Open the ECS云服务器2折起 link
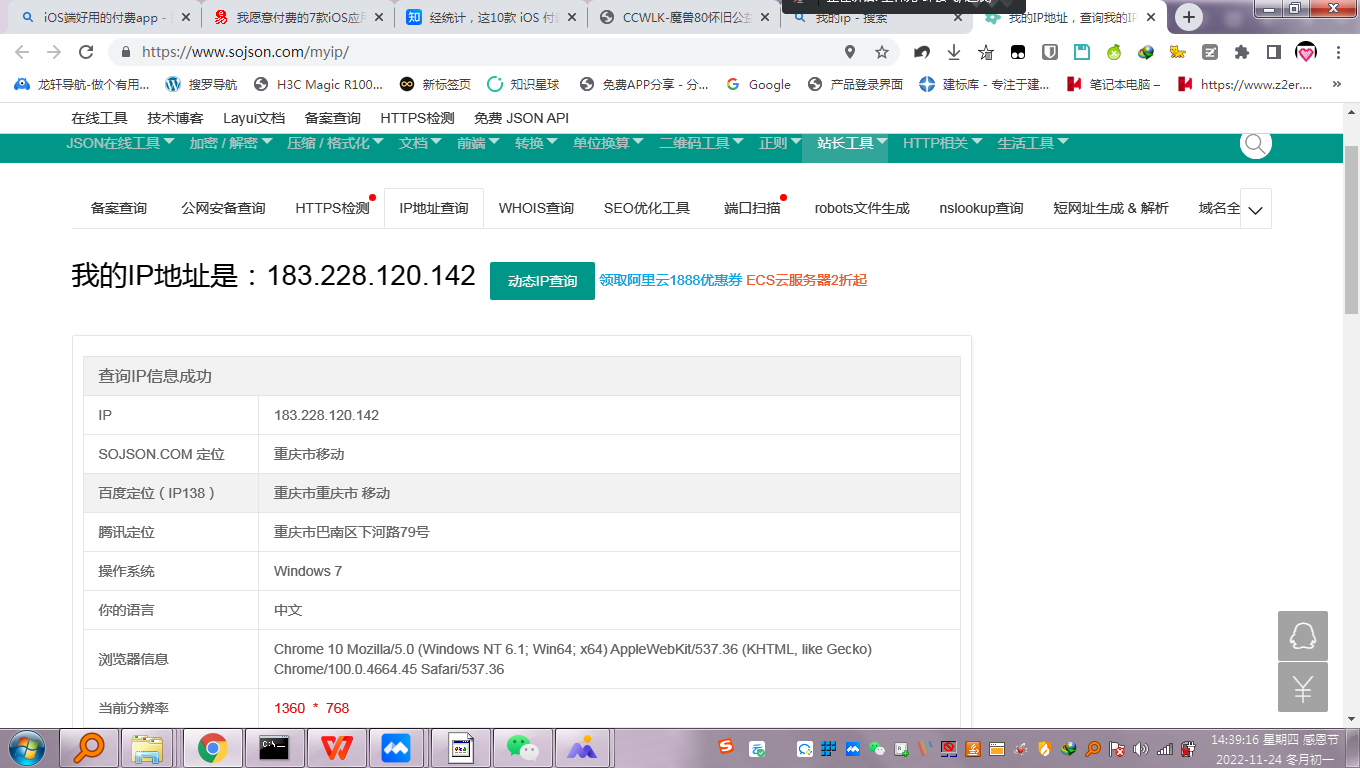This screenshot has height=768, width=1360. (x=805, y=281)
